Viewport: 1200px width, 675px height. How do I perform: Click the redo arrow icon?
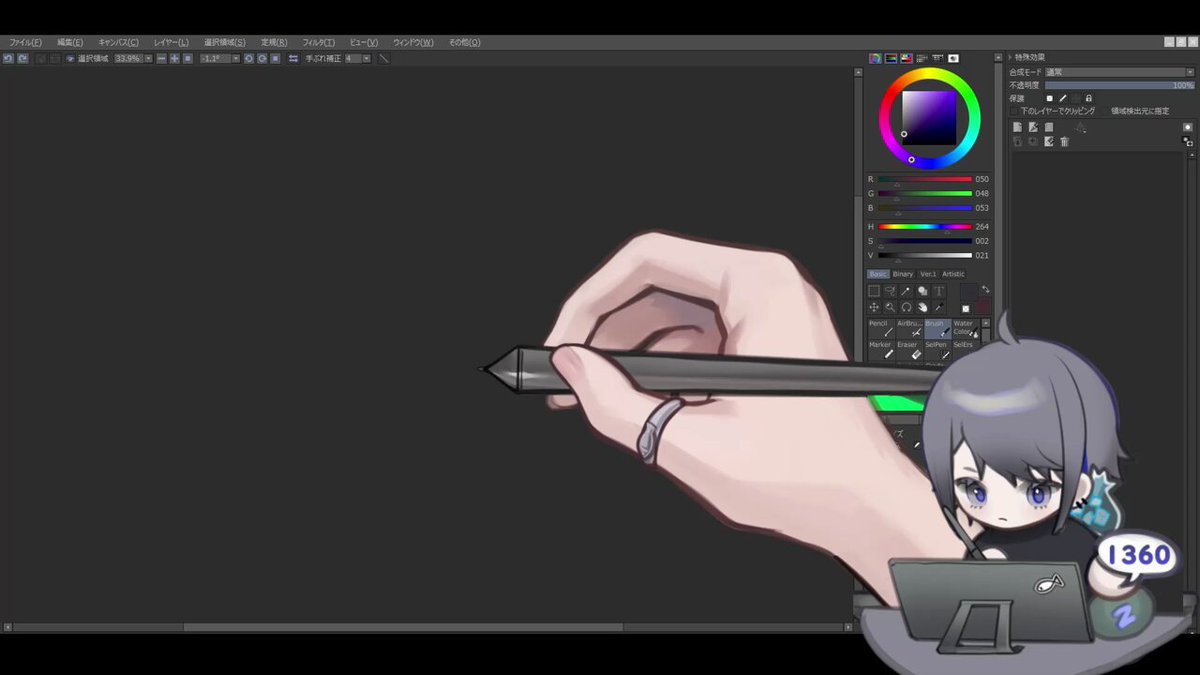[23, 58]
